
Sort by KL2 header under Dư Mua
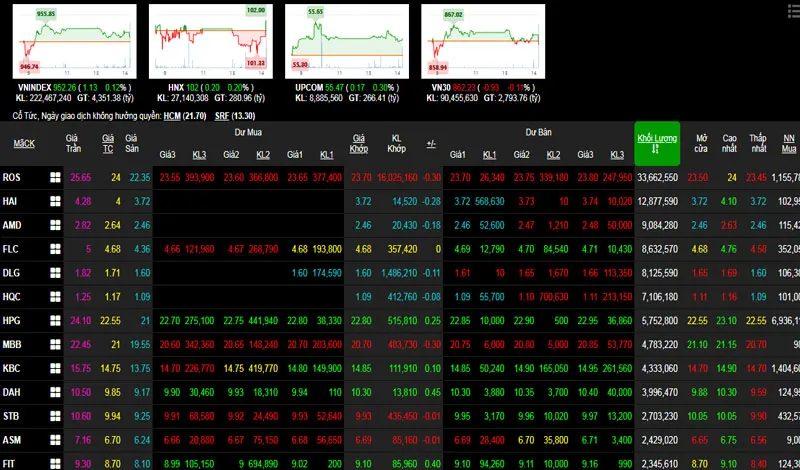pyautogui.click(x=263, y=155)
